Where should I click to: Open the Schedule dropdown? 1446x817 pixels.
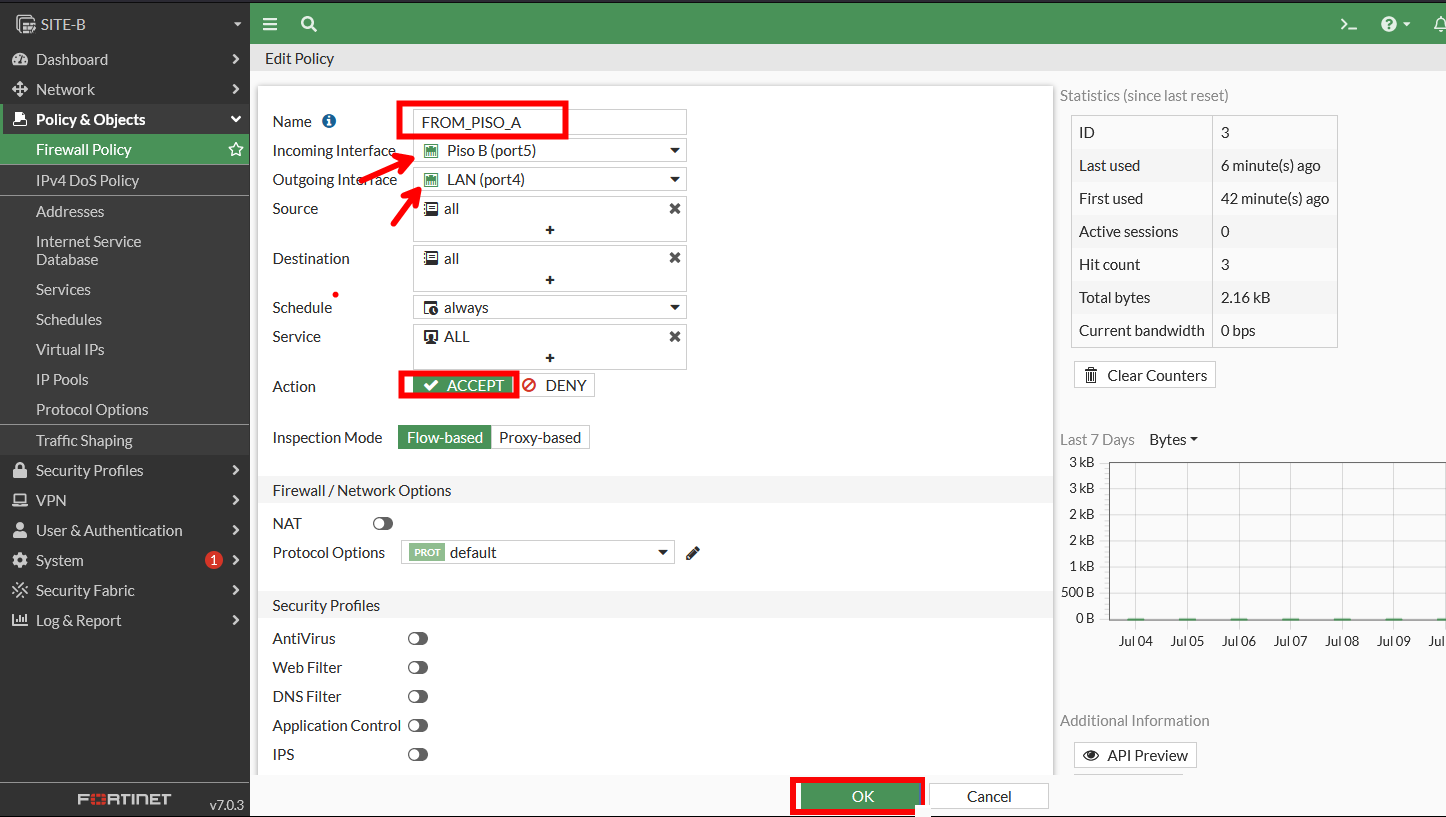click(550, 308)
